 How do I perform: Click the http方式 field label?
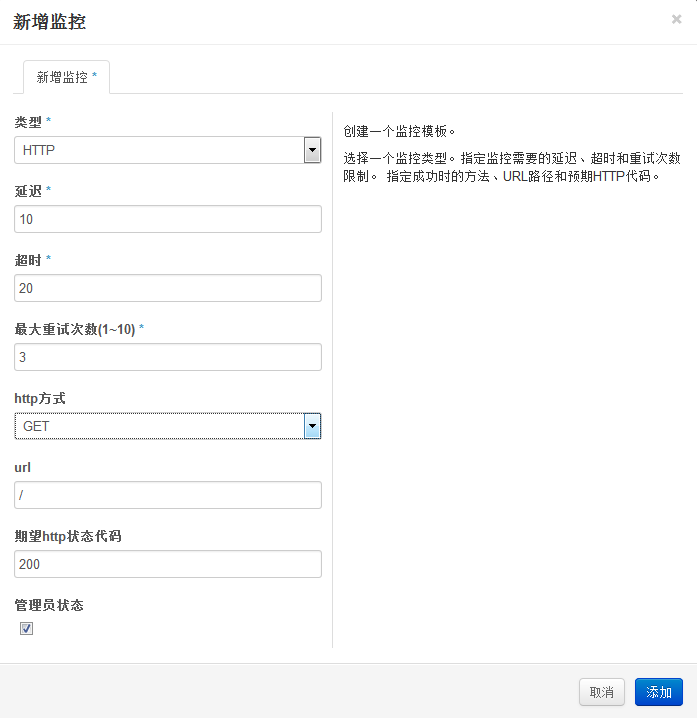click(40, 398)
